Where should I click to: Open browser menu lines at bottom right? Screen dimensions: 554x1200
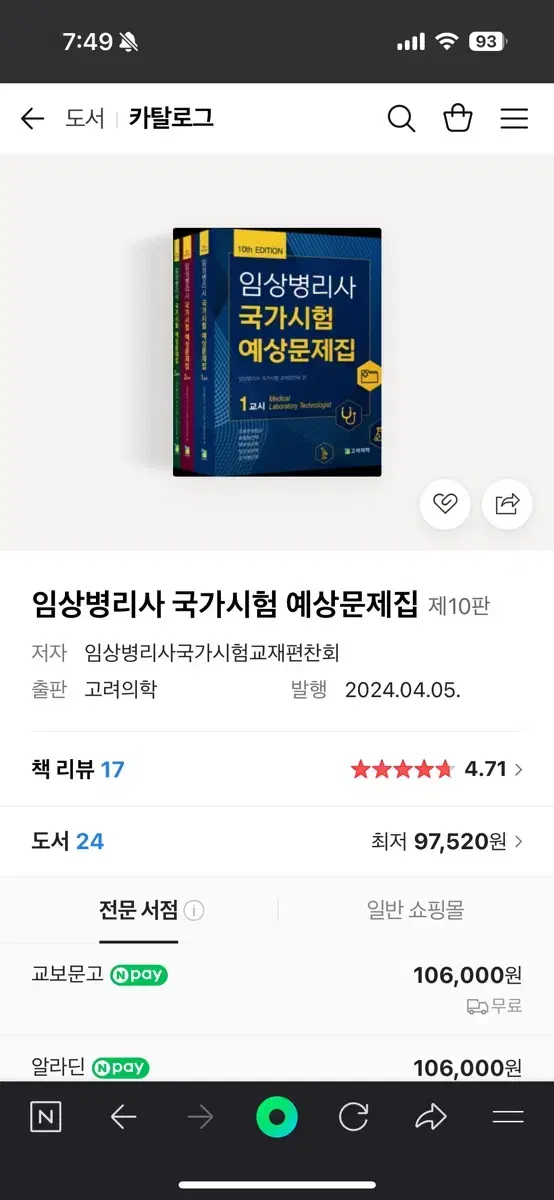coord(508,1117)
